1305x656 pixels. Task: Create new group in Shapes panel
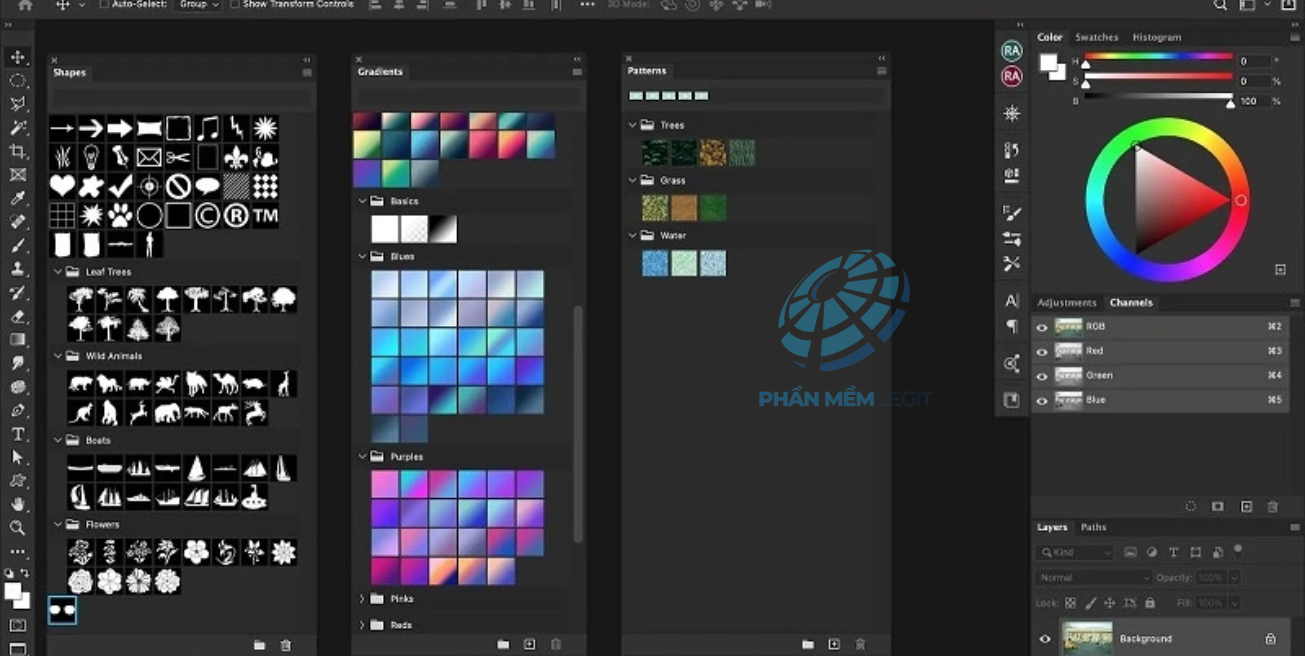tap(260, 645)
